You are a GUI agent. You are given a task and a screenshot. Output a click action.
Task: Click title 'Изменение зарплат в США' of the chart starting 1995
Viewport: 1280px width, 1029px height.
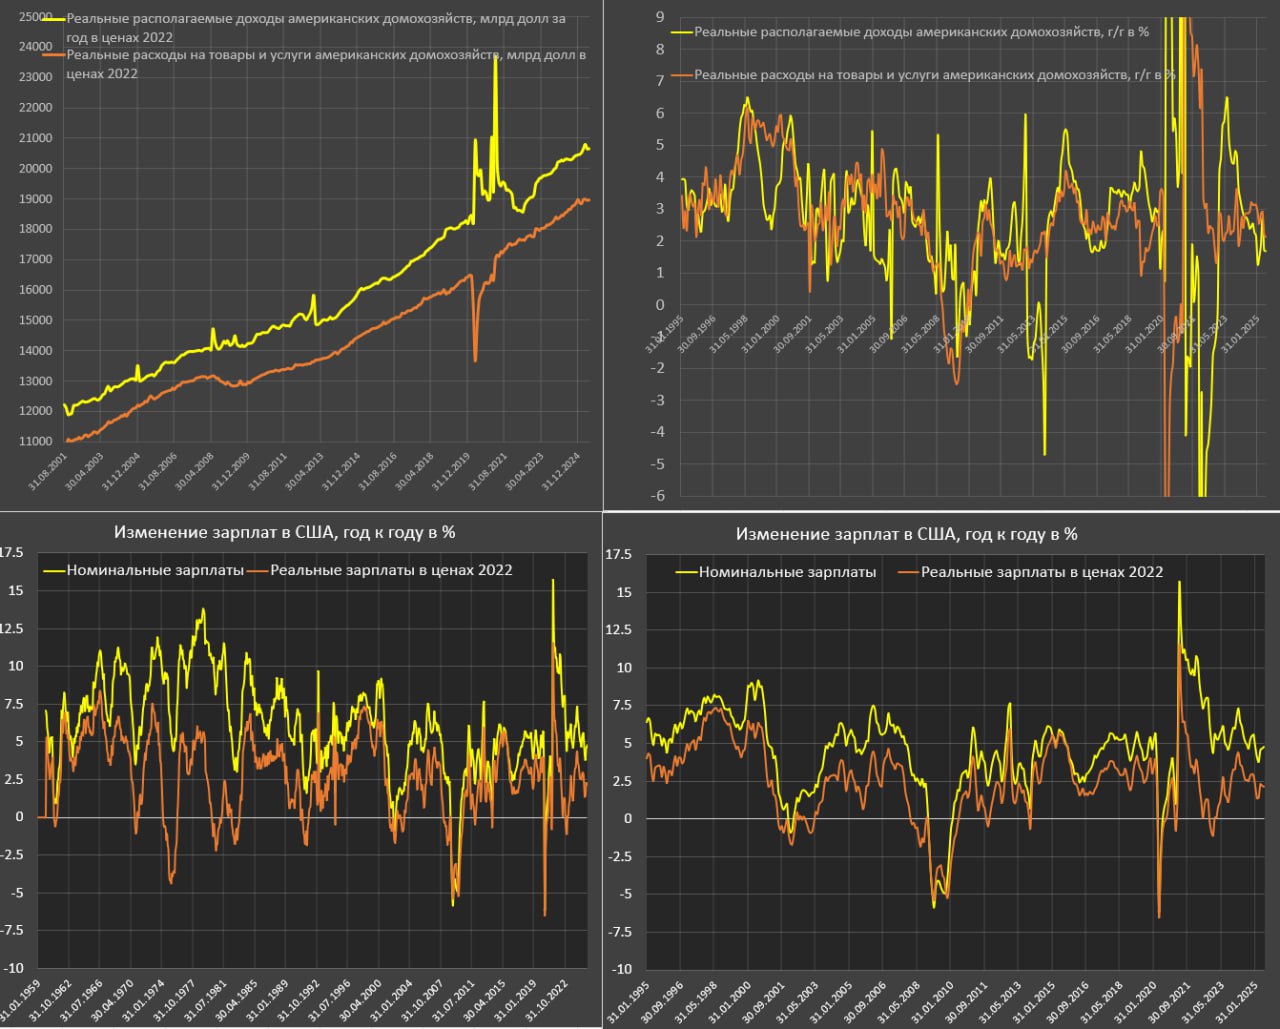907,534
